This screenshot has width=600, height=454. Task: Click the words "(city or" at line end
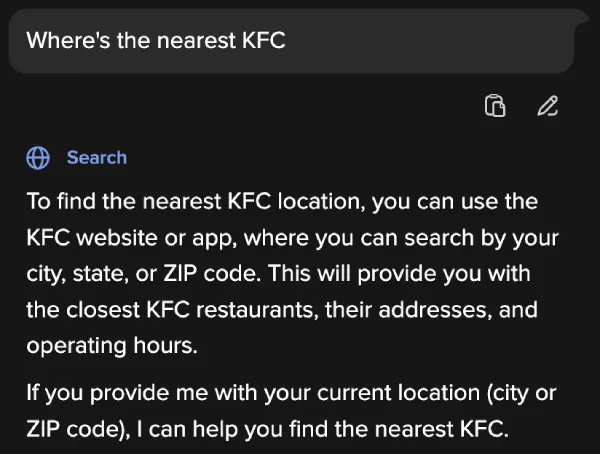(522, 394)
